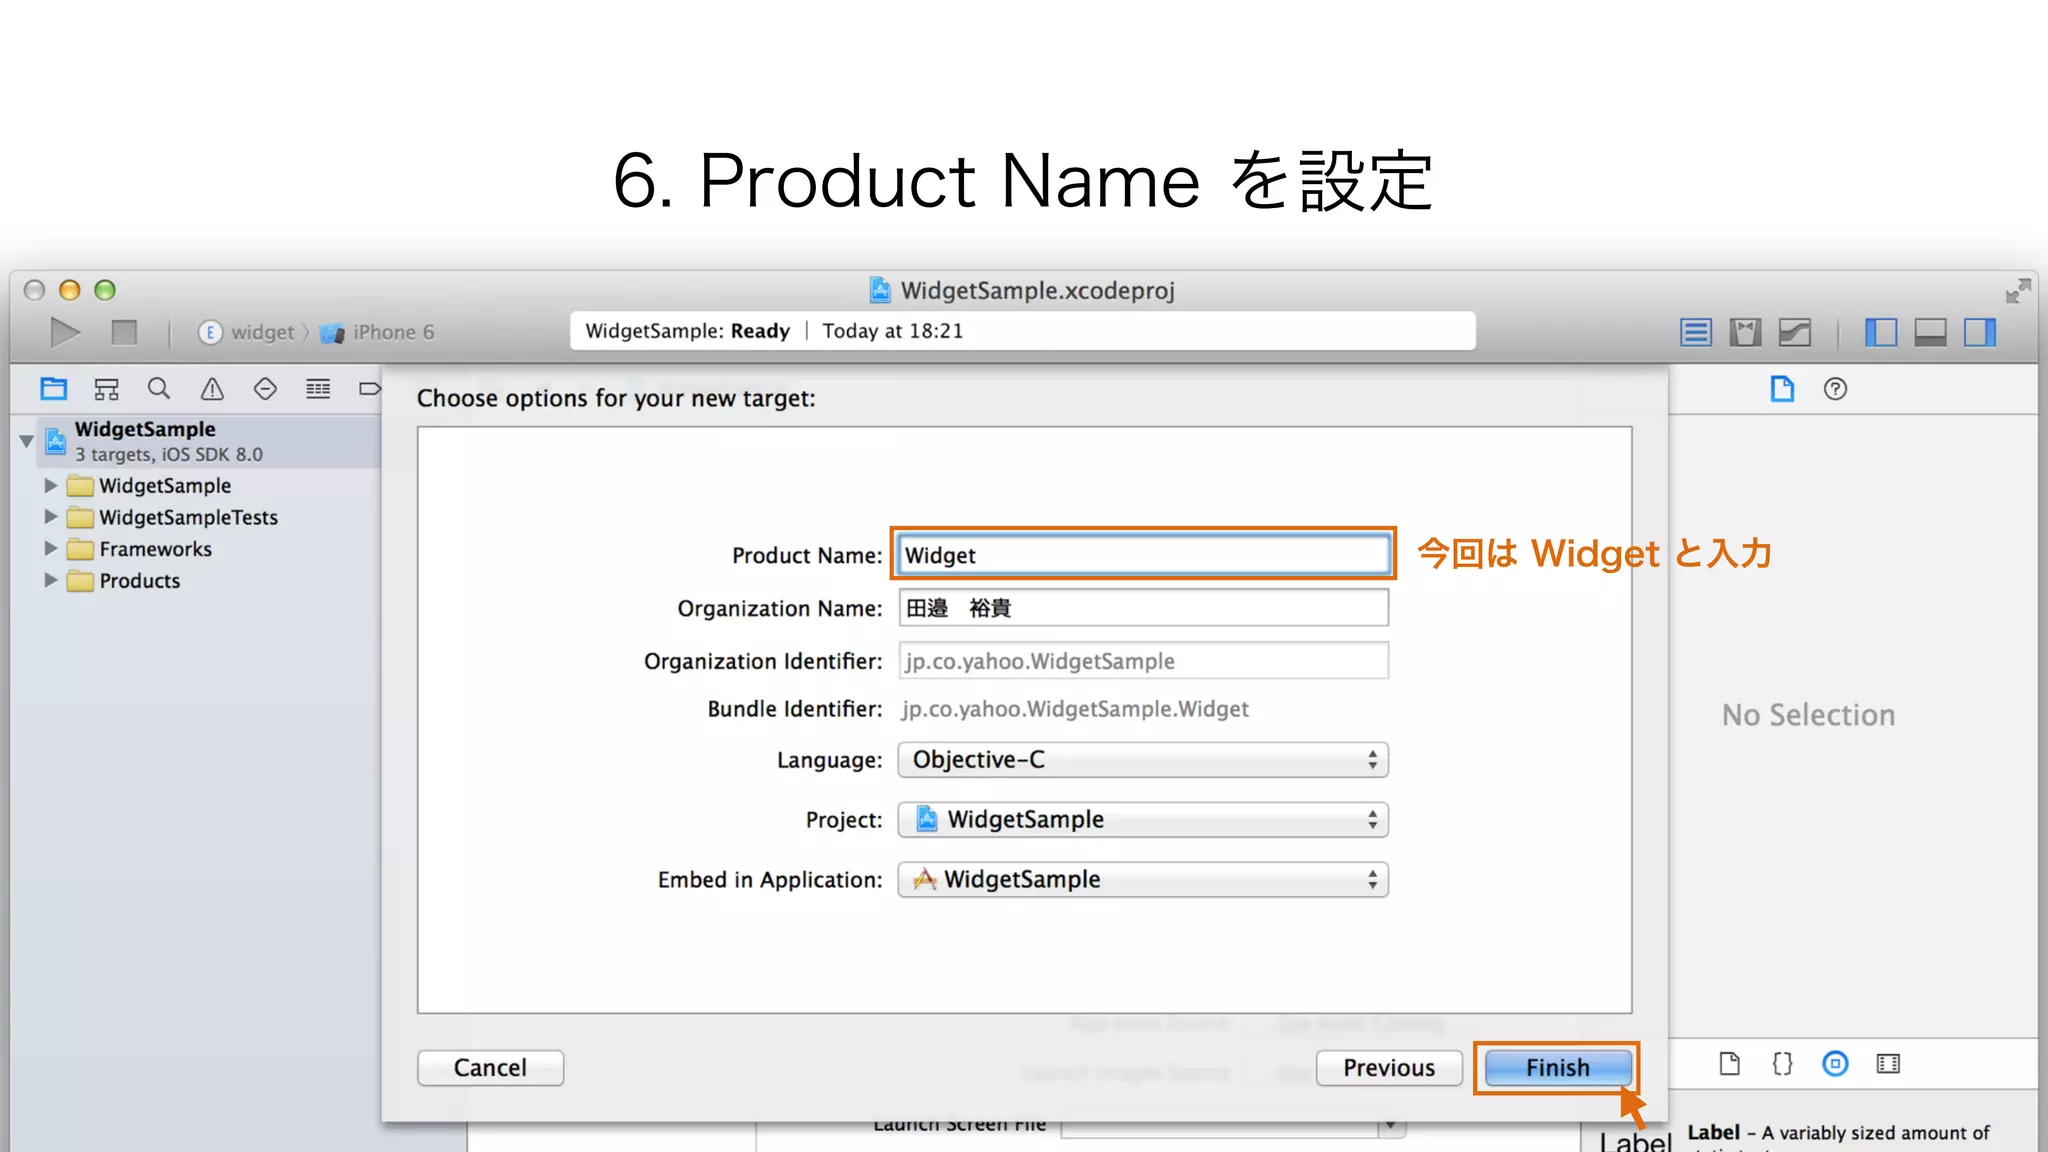Toggle the Utilities pane visibility

[x=1980, y=332]
